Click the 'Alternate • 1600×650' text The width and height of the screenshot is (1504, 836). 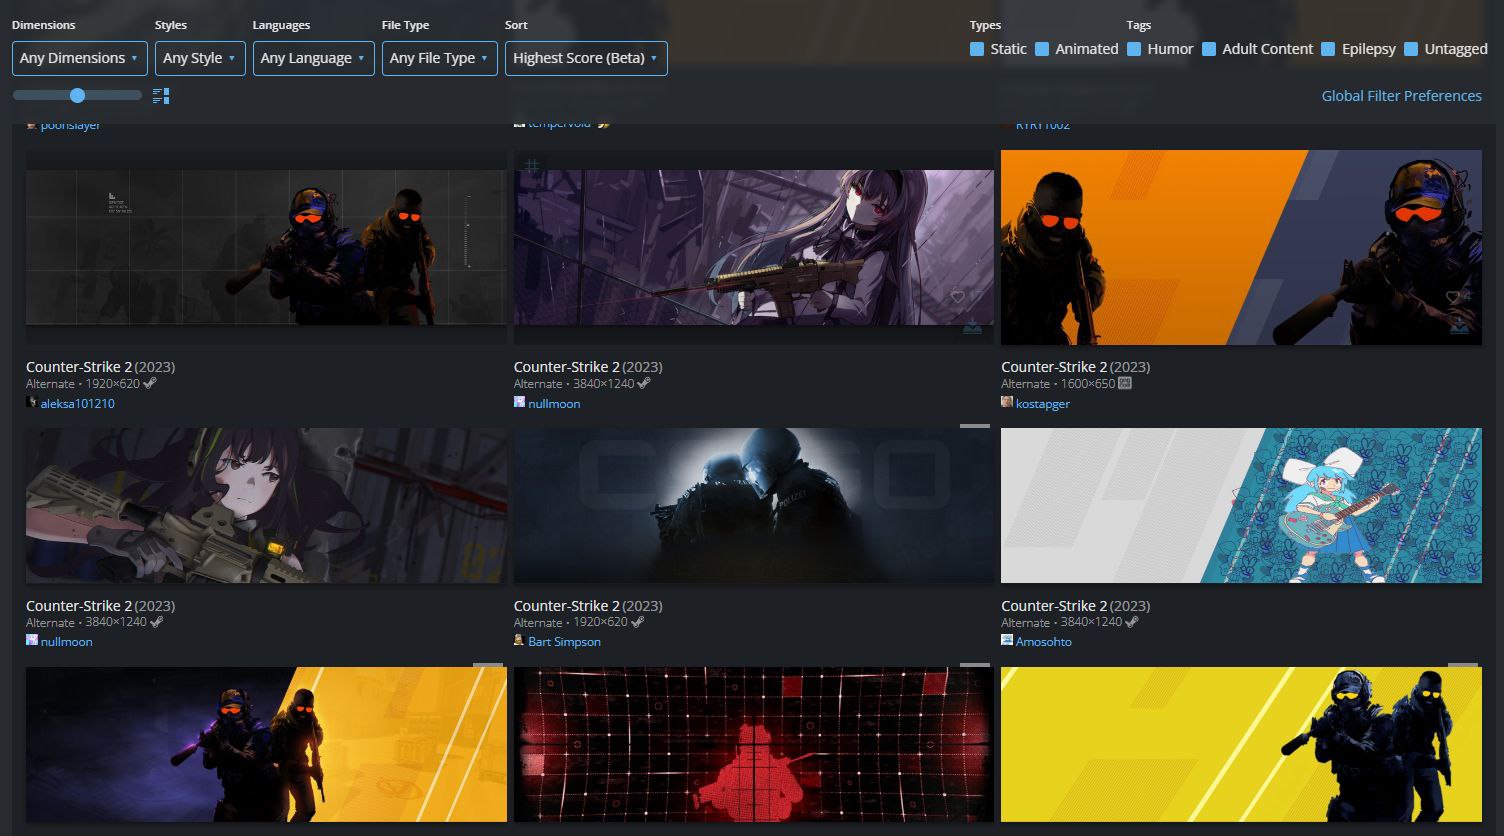[1058, 384]
